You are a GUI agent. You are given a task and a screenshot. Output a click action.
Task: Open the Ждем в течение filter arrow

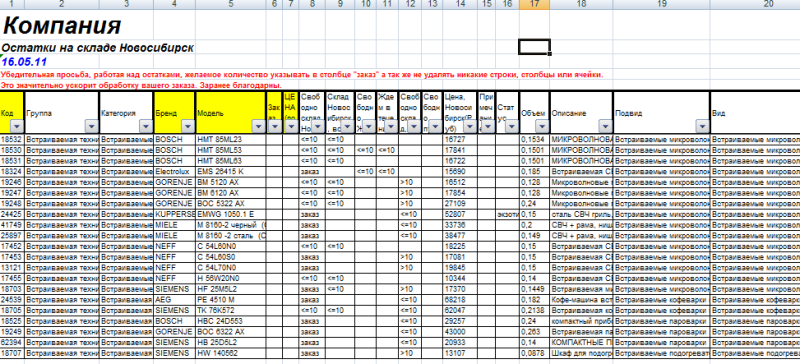pyautogui.click(x=391, y=126)
